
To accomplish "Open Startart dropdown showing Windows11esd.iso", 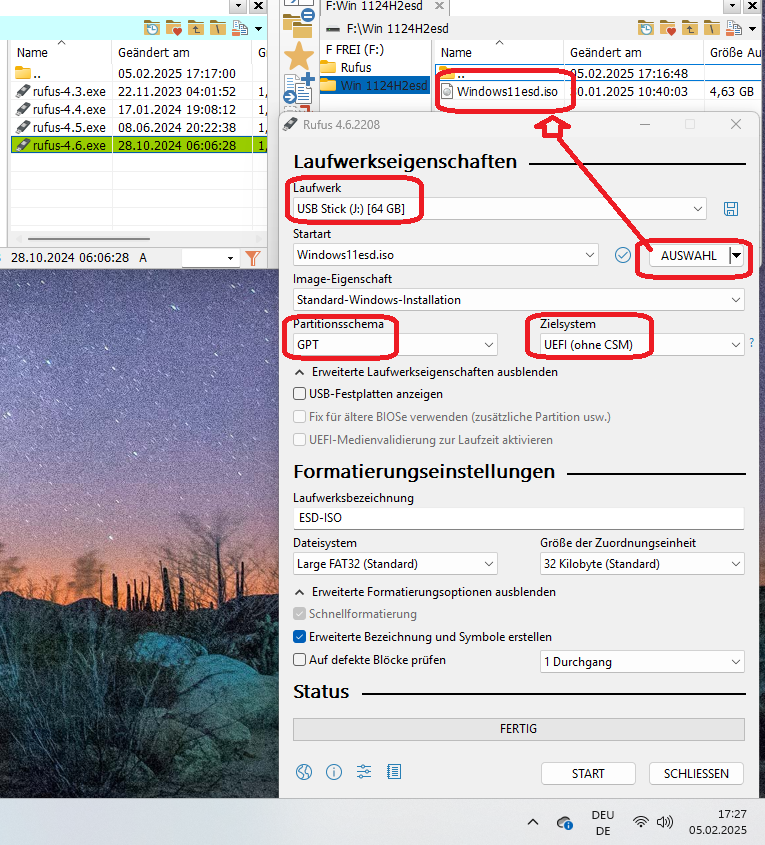I will click(x=446, y=255).
